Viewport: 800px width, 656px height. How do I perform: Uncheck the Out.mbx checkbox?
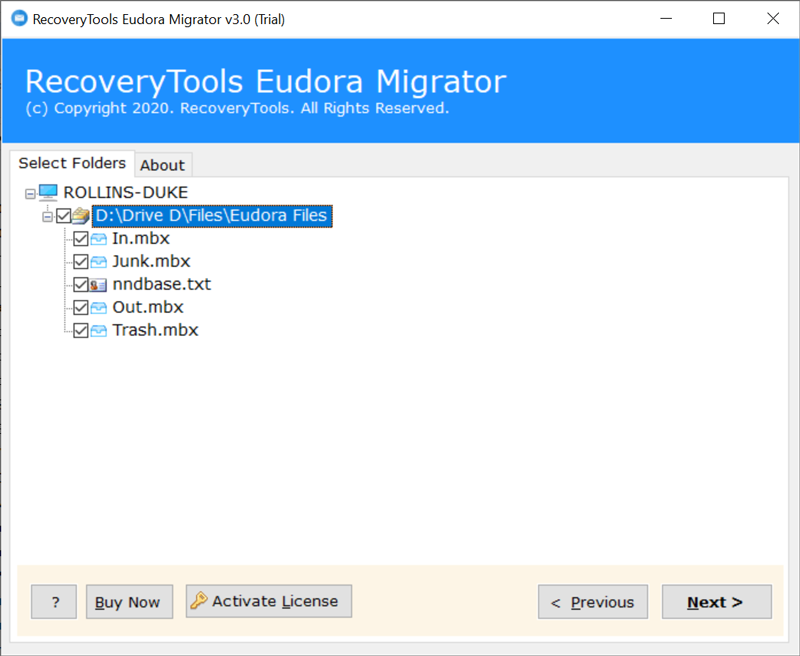pos(81,308)
